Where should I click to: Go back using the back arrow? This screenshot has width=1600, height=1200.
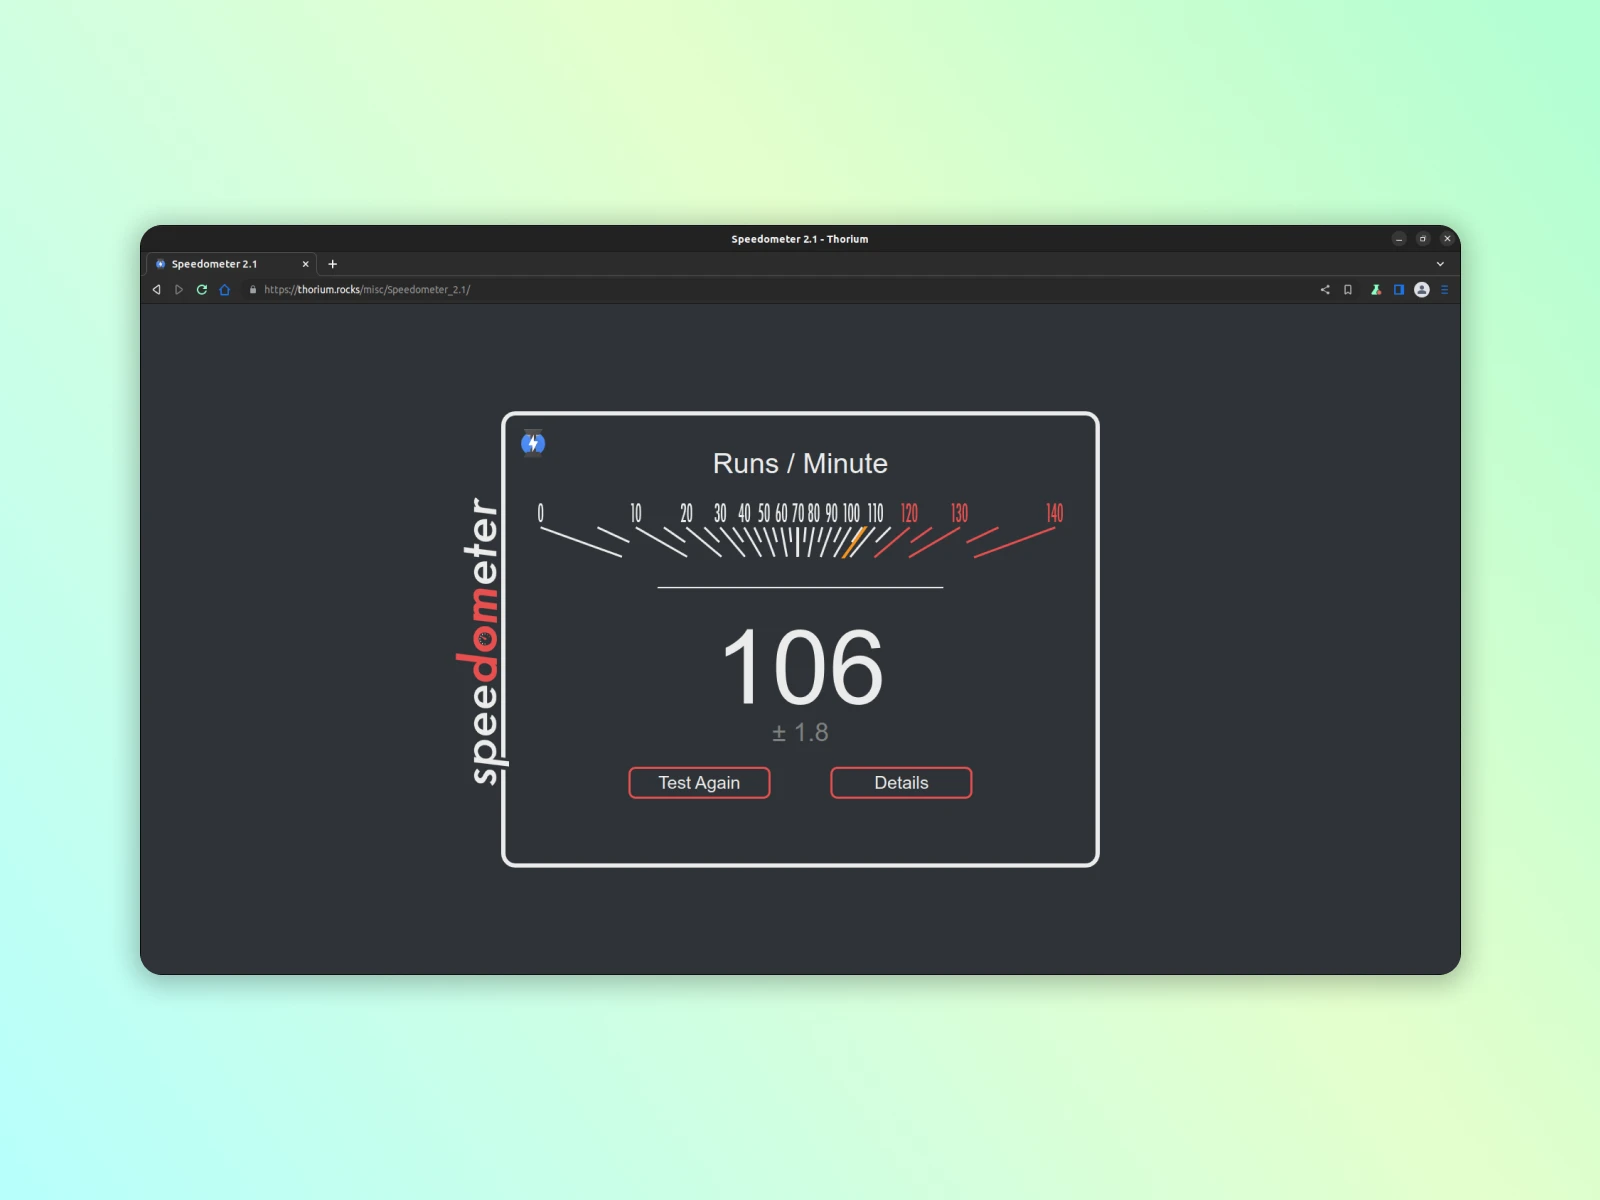click(x=156, y=290)
